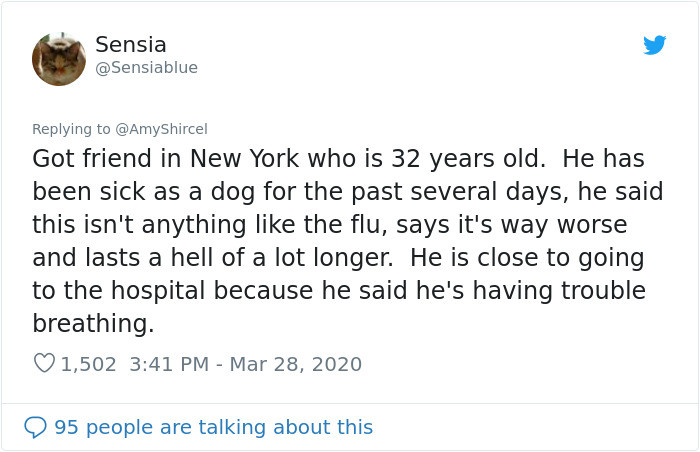Click the line 'this isn't anything like the flu'
Screen dimensions: 700x452
tap(330, 225)
